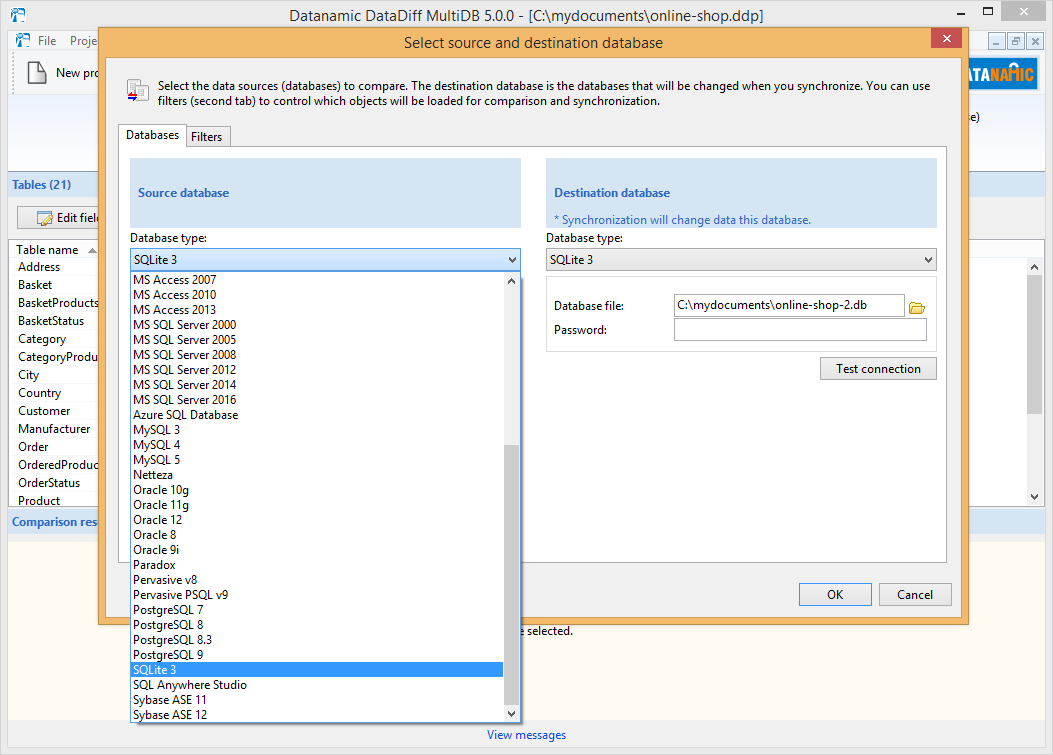Image resolution: width=1053 pixels, height=755 pixels.
Task: Select the Databases tab
Action: pyautogui.click(x=152, y=135)
